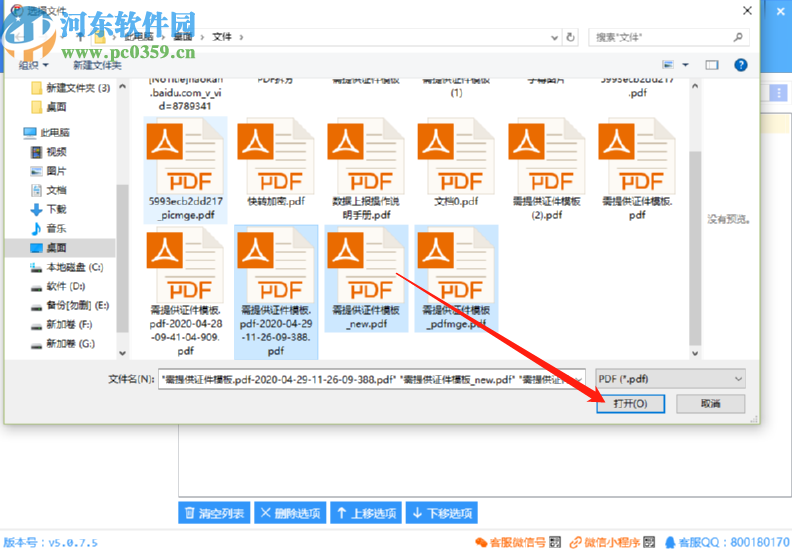Open 新建文件夹 (3) in sidebar
The height and width of the screenshot is (554, 792).
pos(70,88)
